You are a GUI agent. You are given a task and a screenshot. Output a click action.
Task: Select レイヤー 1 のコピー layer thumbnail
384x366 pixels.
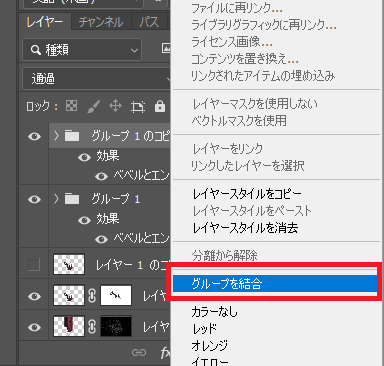69,265
